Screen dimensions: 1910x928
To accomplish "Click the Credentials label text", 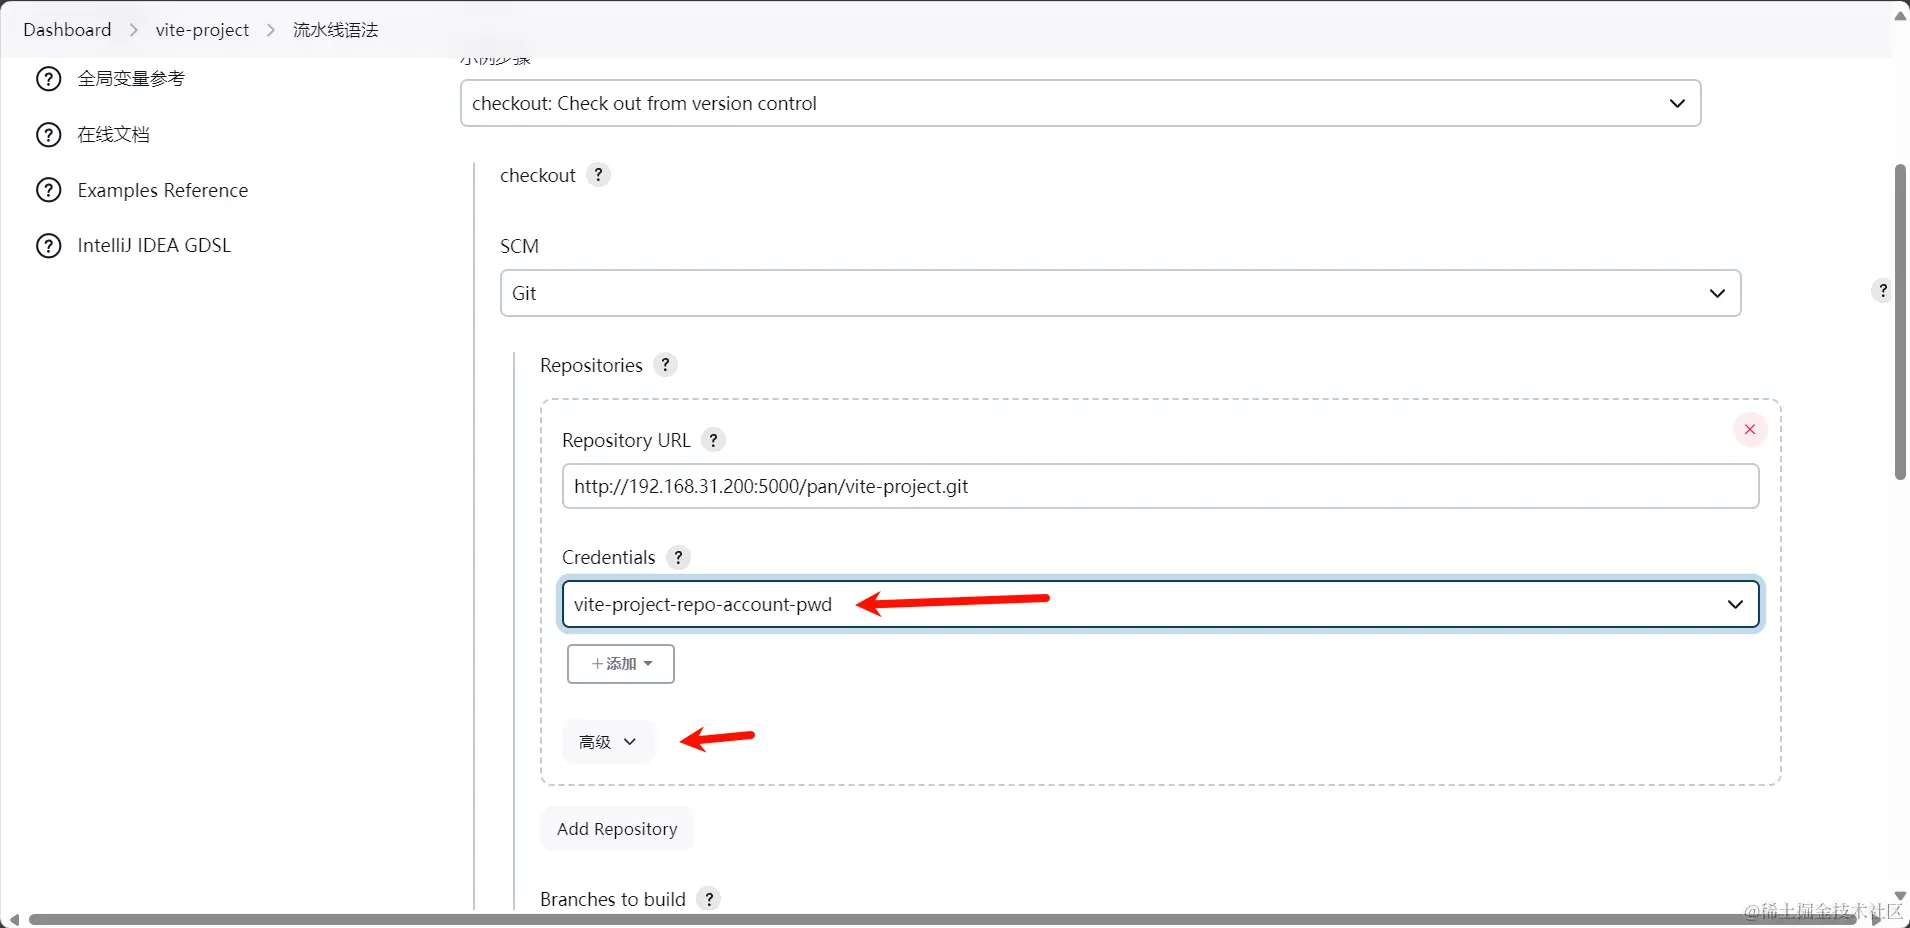I will click(x=609, y=557).
